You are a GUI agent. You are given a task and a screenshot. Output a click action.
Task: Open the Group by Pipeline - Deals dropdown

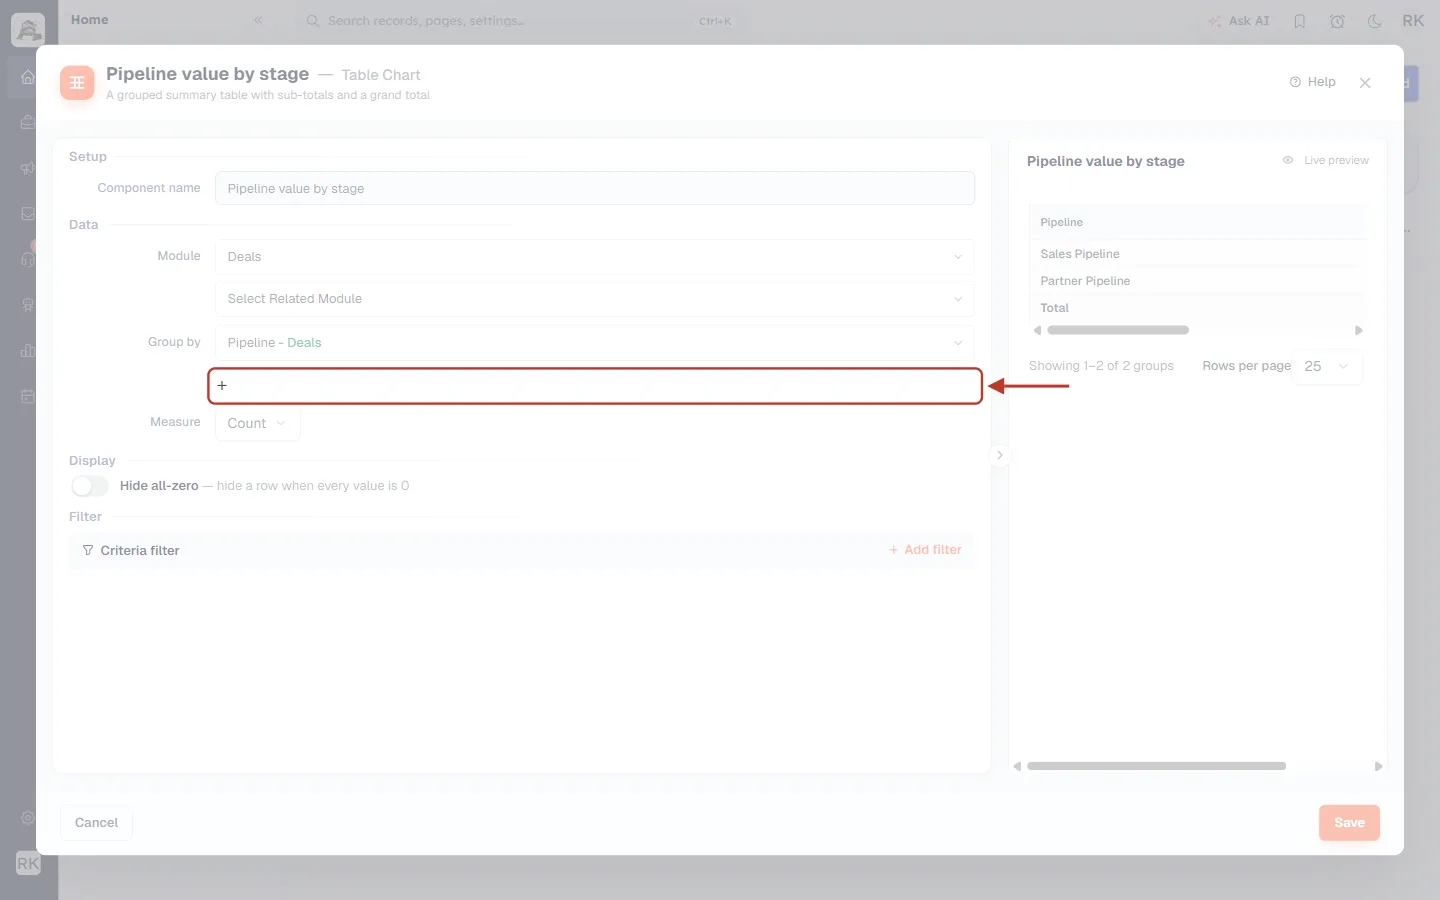click(x=595, y=343)
